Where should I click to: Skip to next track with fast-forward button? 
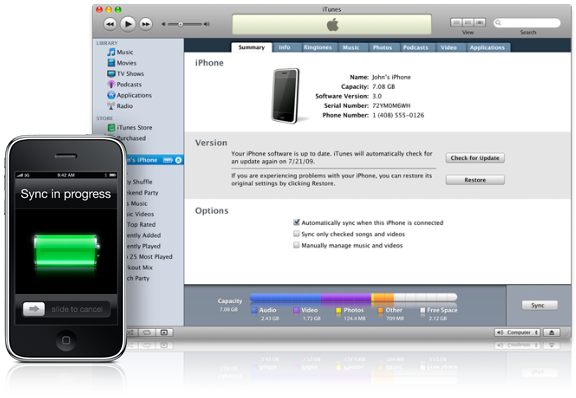[146, 24]
